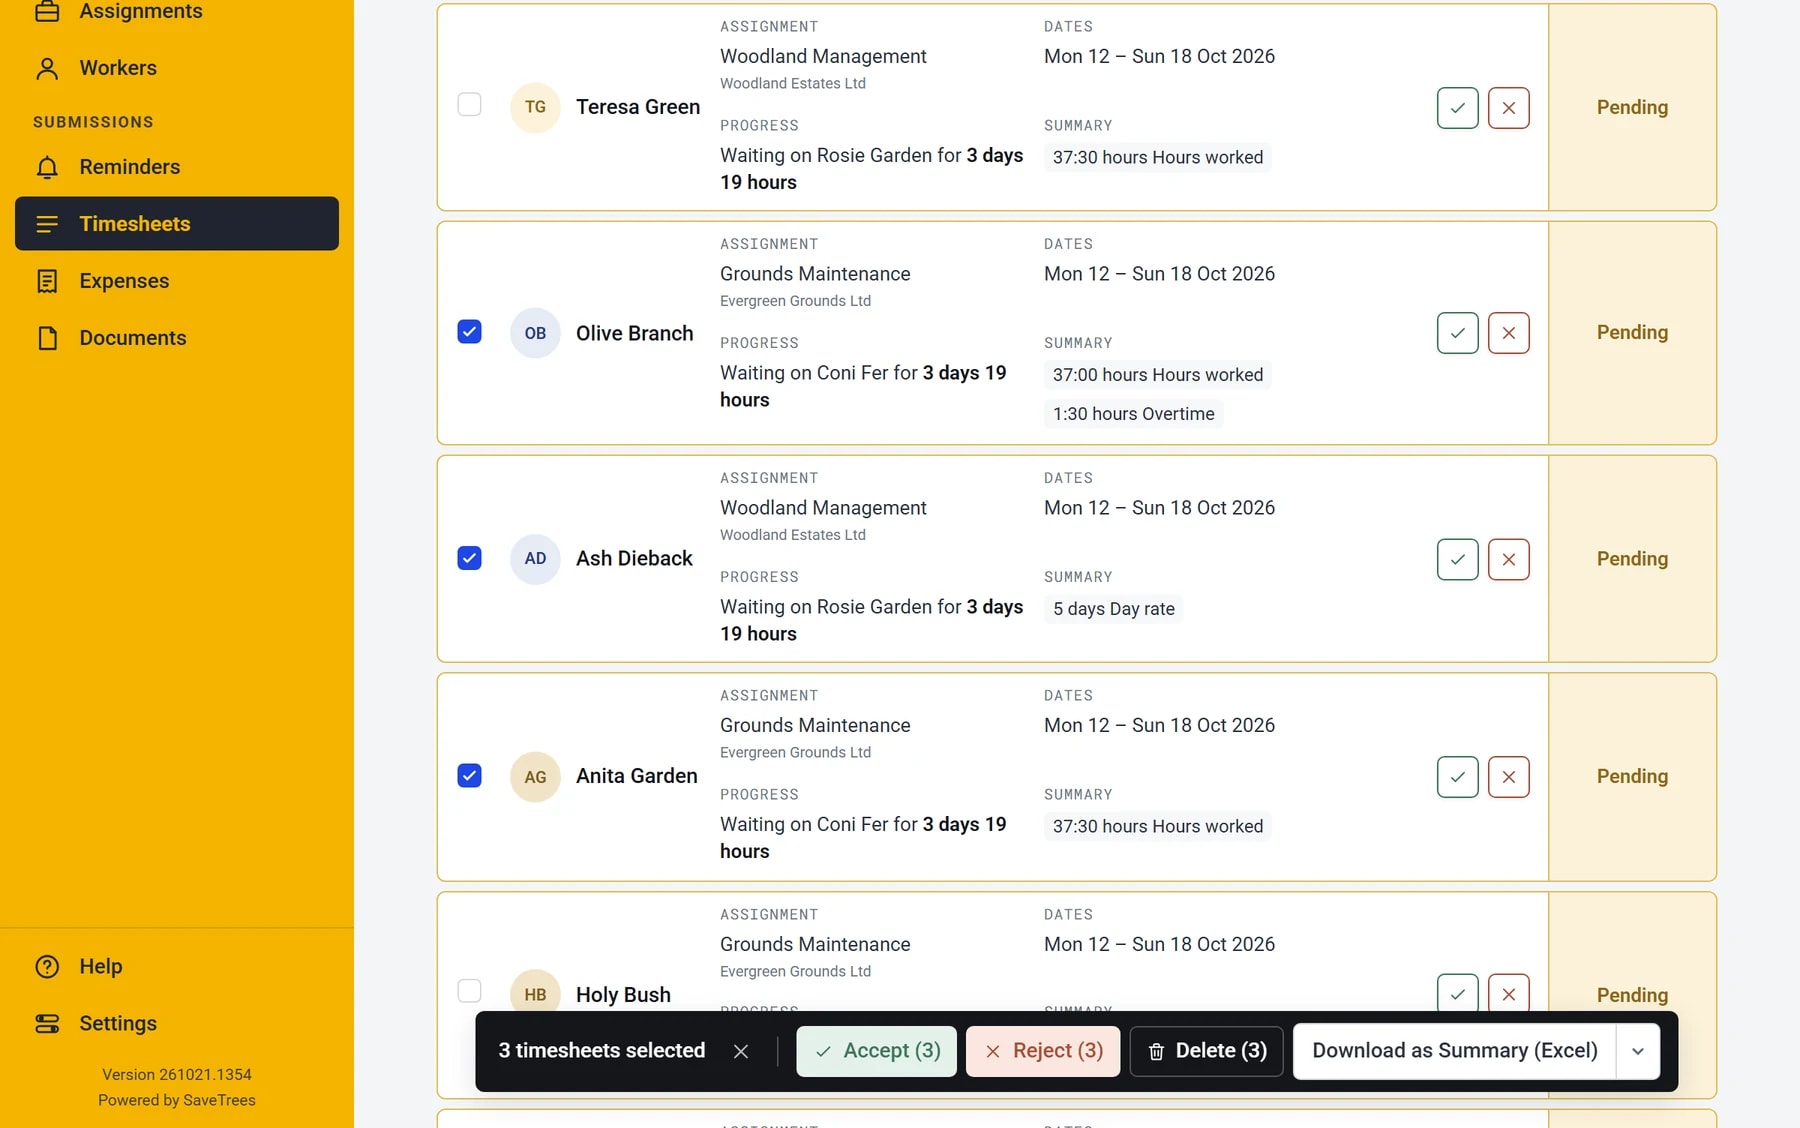Click the AD avatar for Ash Dieback

(x=535, y=558)
